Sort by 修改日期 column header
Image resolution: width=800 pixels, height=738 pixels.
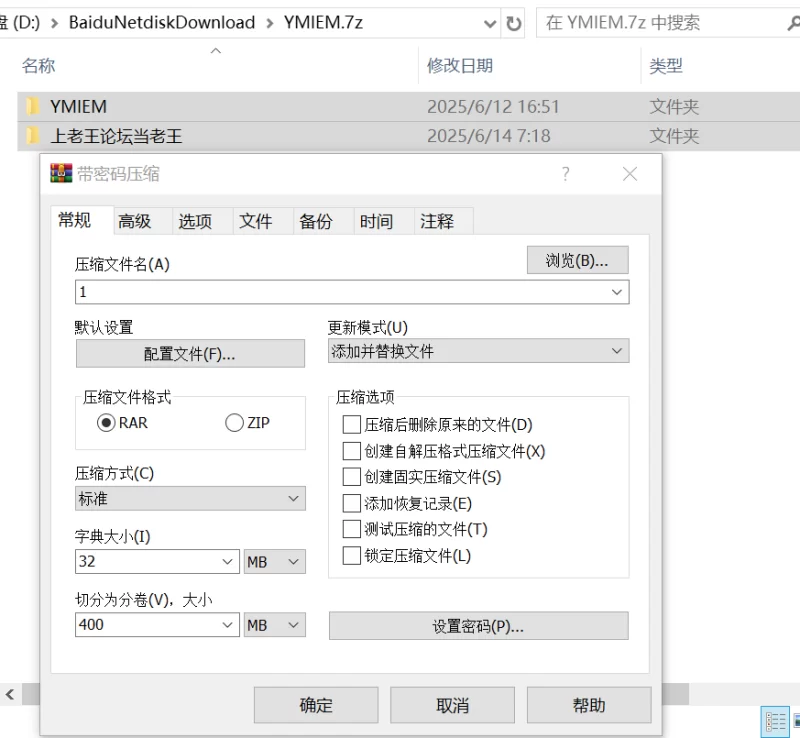click(x=460, y=66)
